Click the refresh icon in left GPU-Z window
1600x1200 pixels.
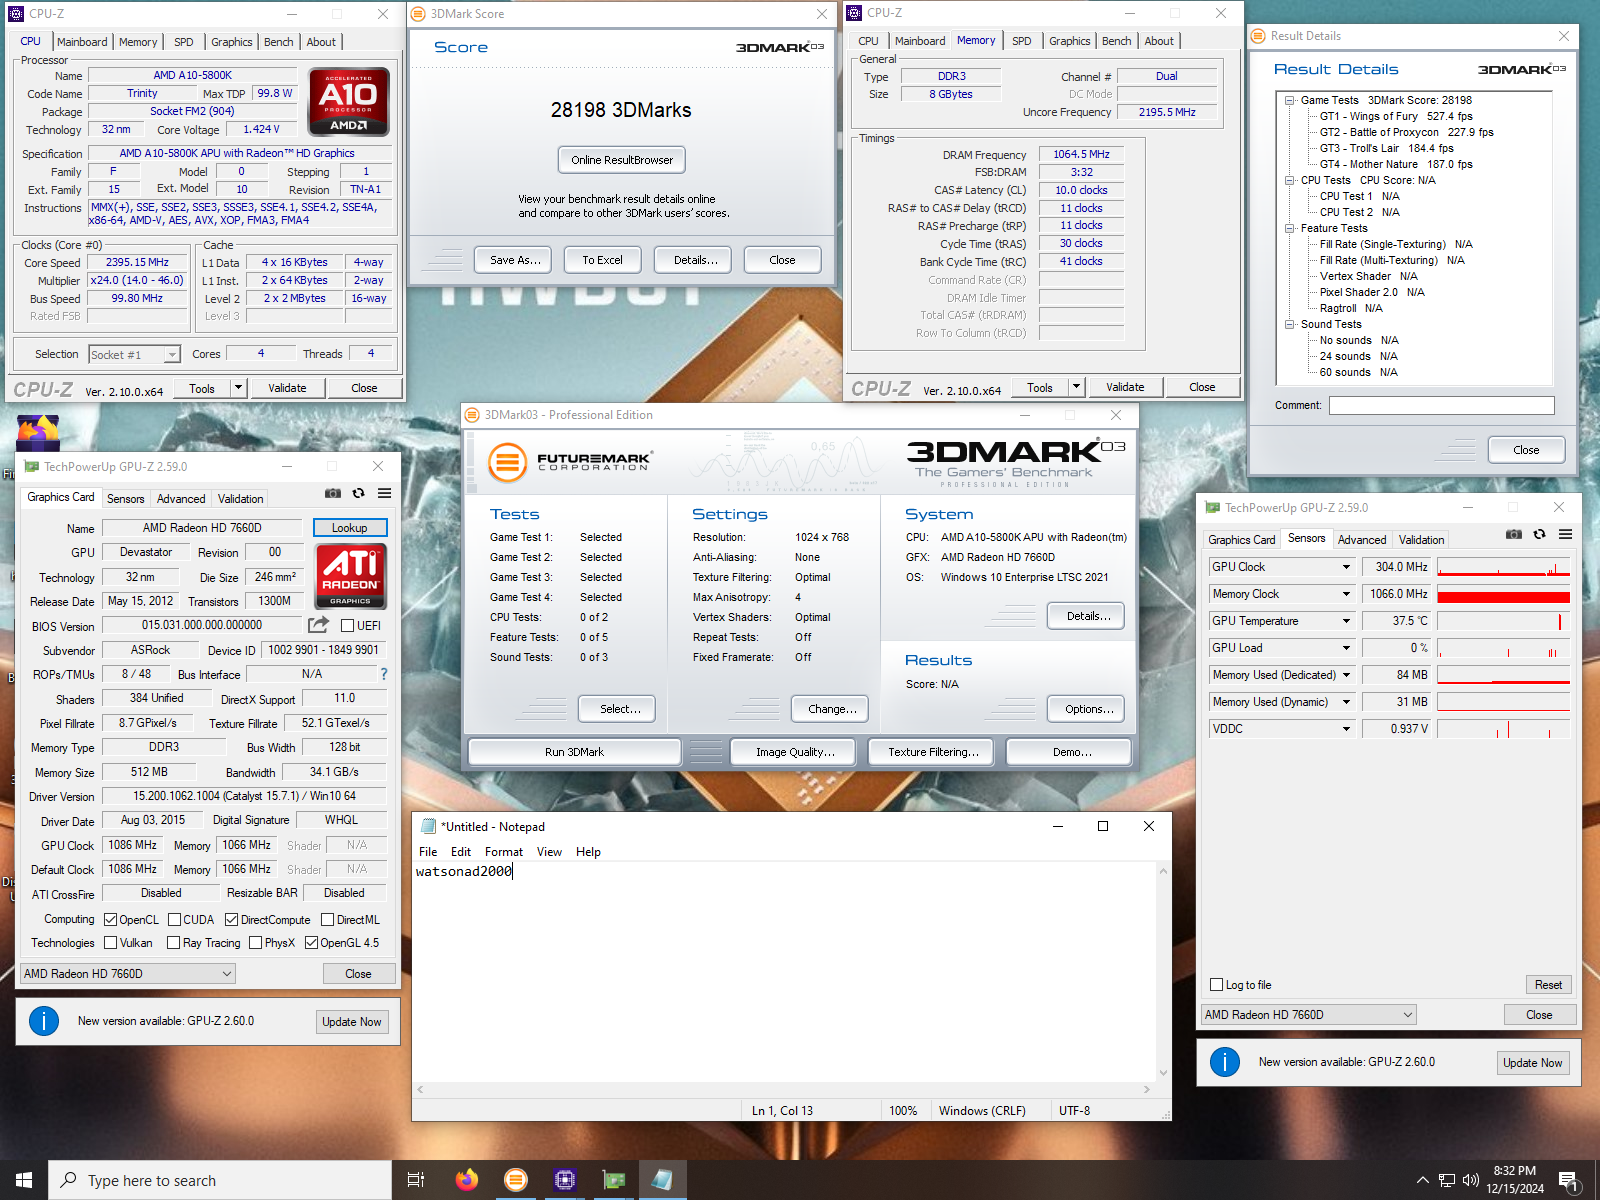tap(358, 493)
